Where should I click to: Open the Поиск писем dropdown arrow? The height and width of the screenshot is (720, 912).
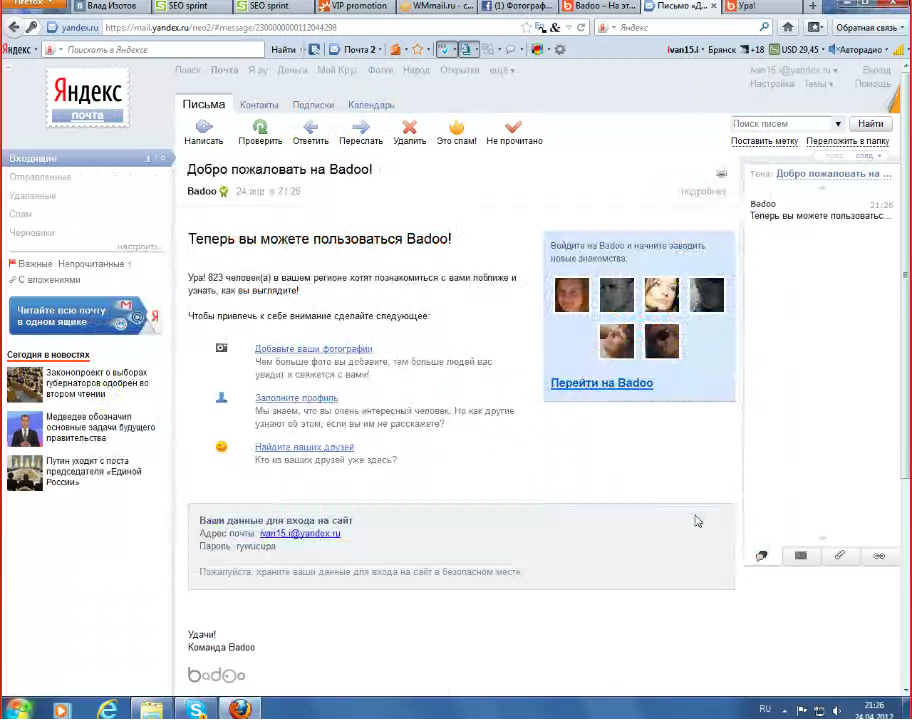[838, 124]
